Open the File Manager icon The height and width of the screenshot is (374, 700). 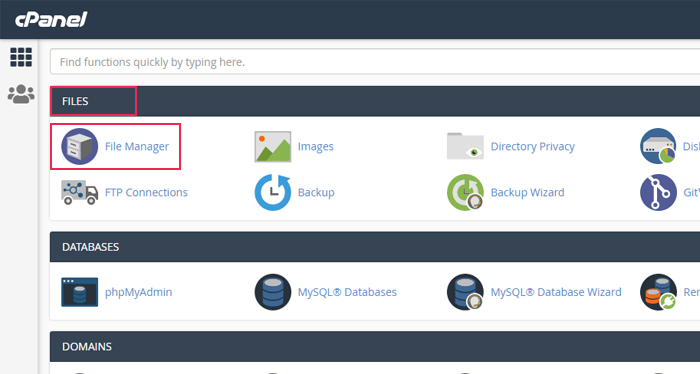click(79, 146)
